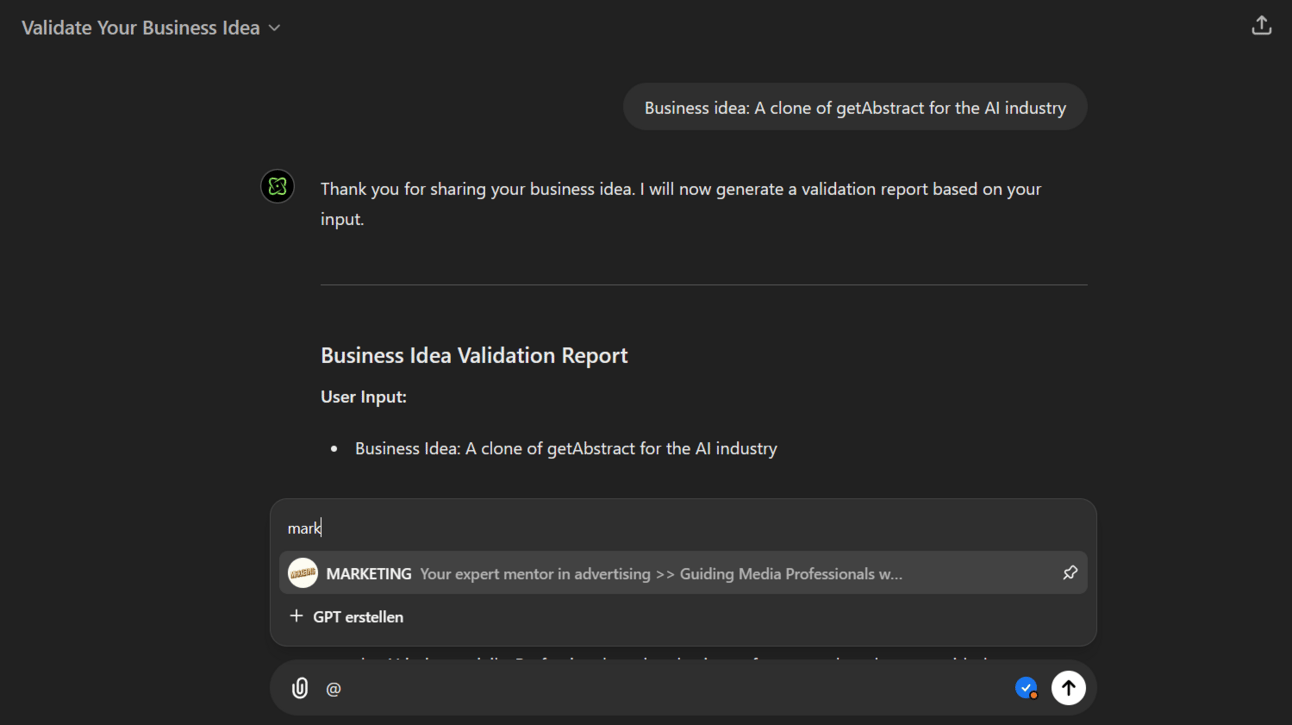
Task: Attach a file with the paperclip icon
Action: click(x=299, y=688)
